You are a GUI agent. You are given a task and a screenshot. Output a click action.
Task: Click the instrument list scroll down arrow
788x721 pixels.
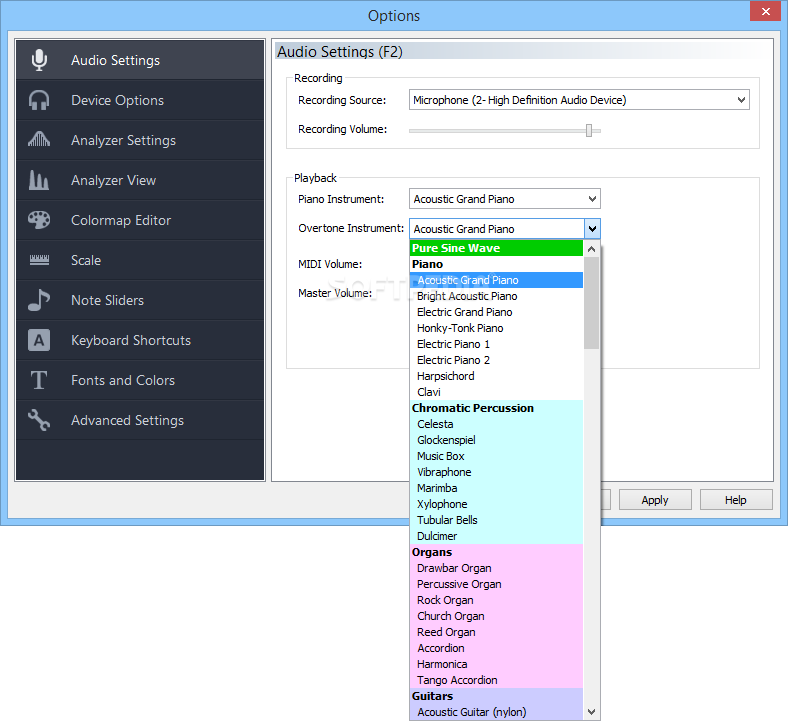pyautogui.click(x=592, y=712)
